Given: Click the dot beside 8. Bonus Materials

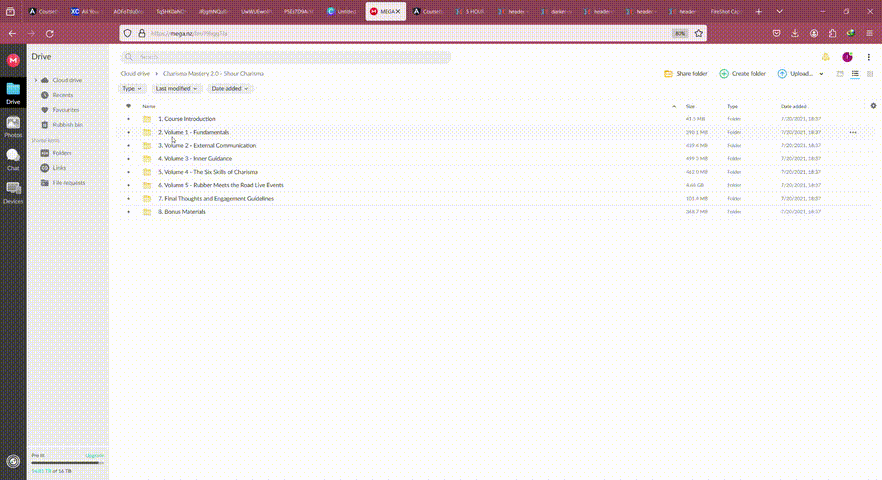Looking at the screenshot, I should coord(128,212).
